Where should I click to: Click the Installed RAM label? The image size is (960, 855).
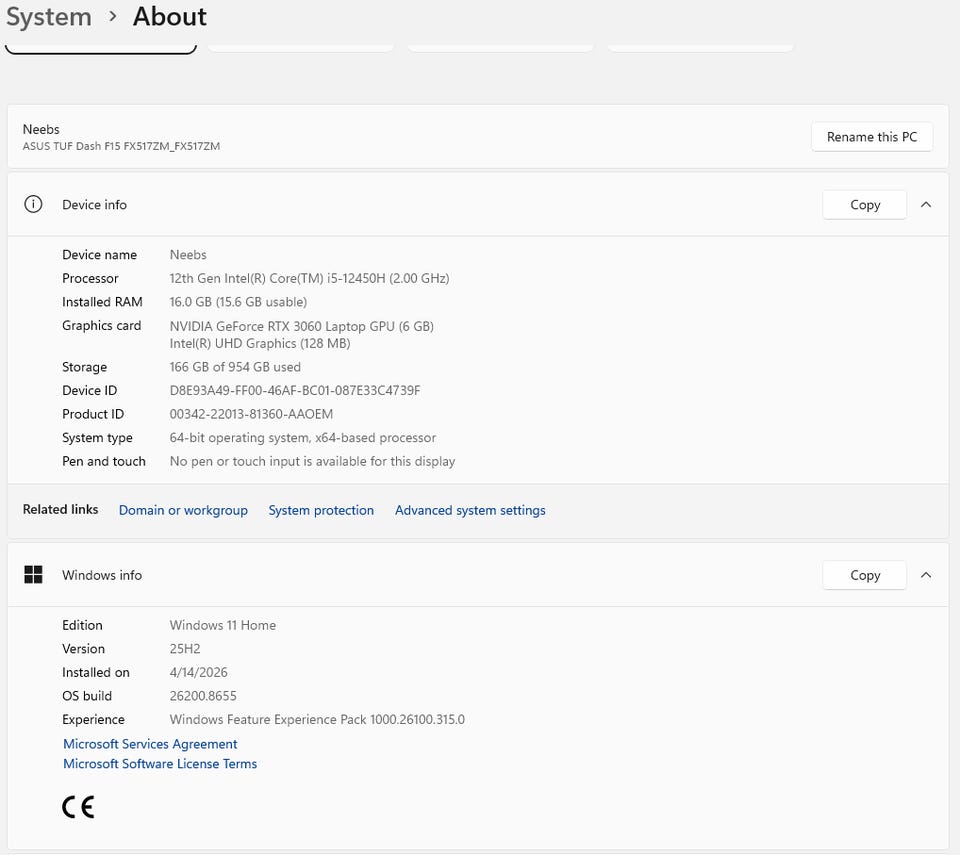tap(102, 302)
